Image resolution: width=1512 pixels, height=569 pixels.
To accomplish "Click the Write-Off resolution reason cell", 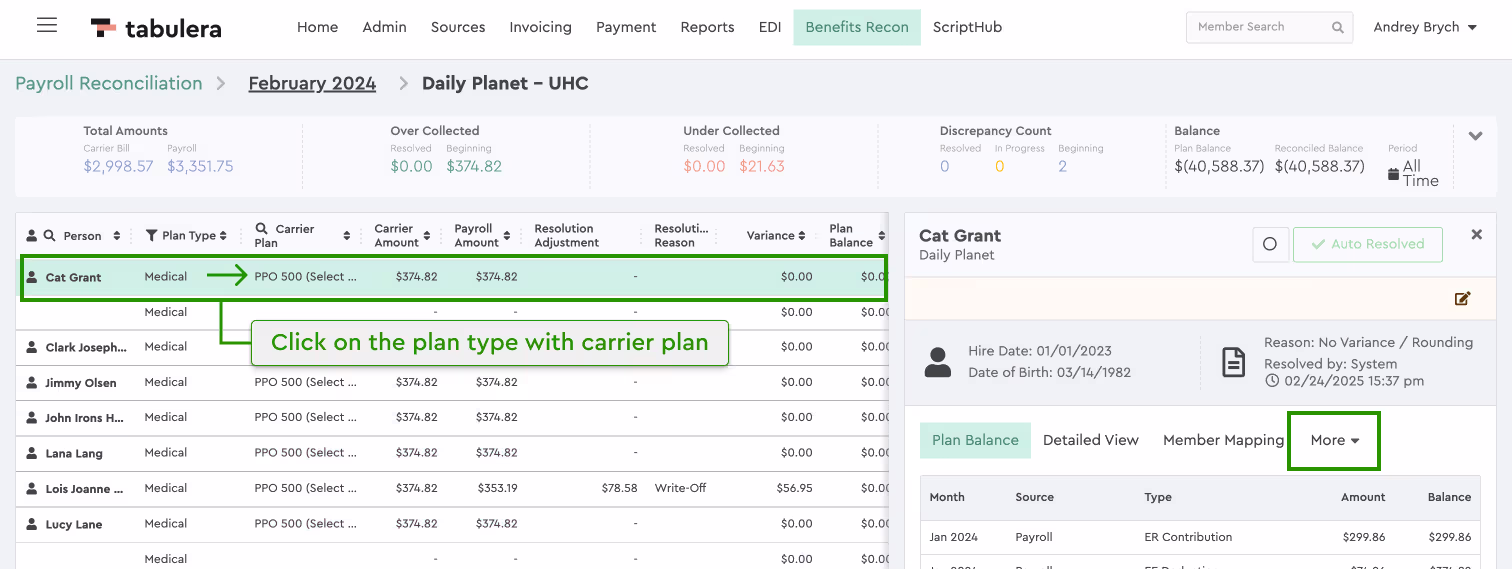I will (x=680, y=488).
